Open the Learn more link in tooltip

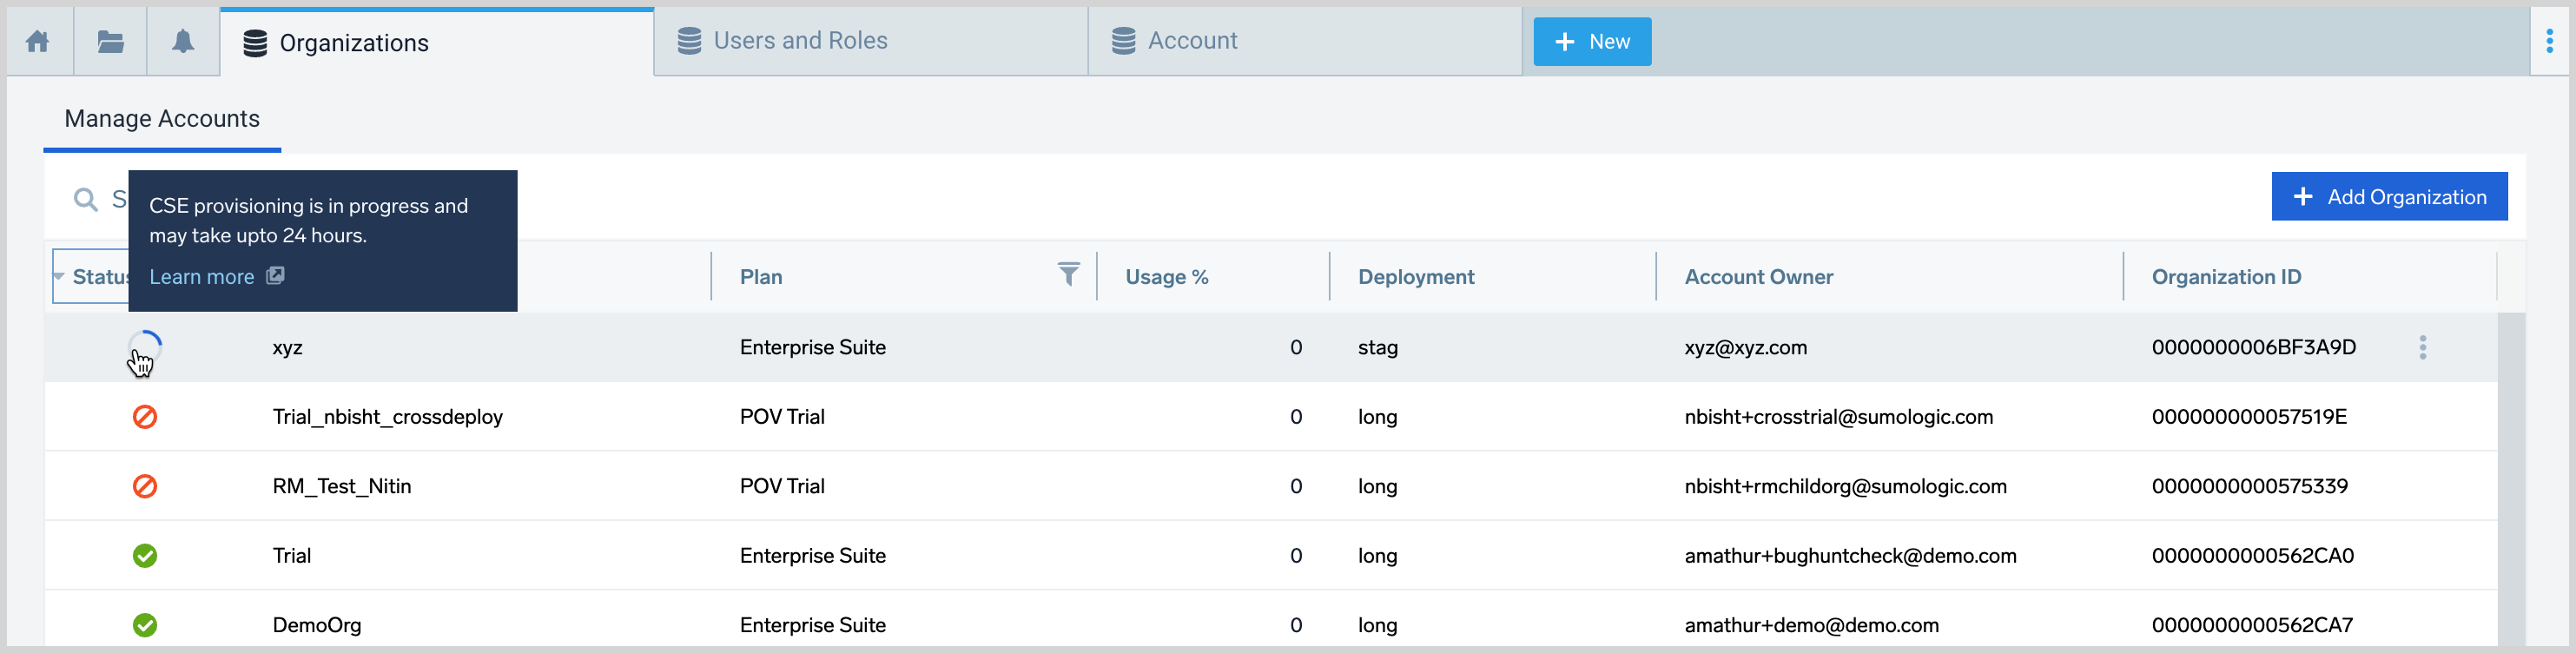(202, 277)
